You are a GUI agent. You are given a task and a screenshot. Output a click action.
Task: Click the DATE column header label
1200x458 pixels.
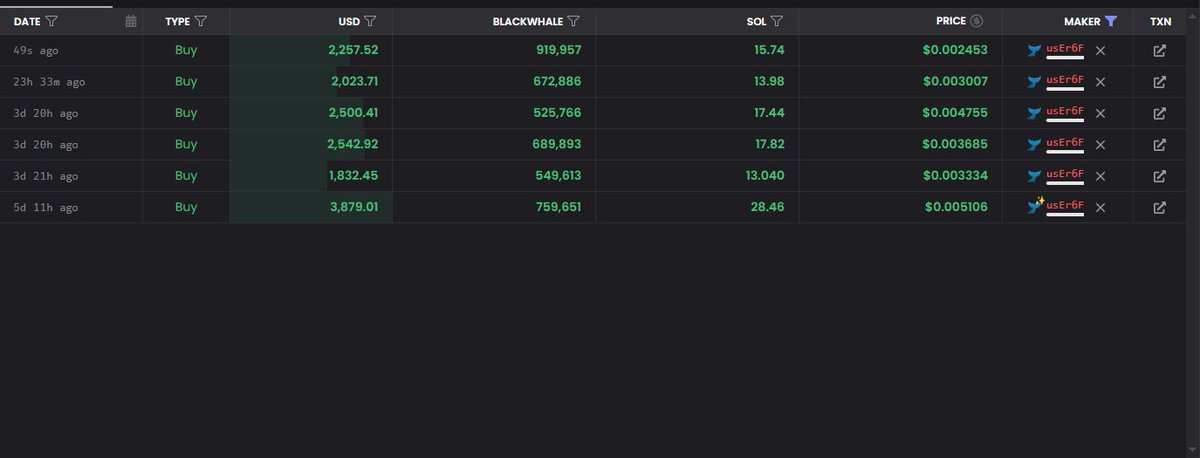tap(28, 21)
